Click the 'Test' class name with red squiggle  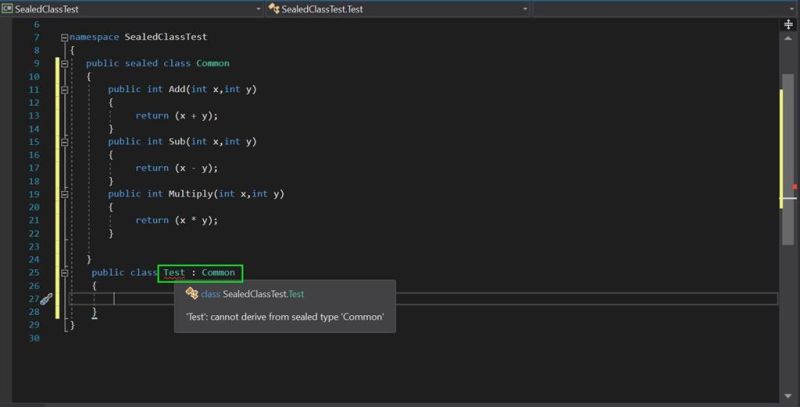[x=174, y=272]
